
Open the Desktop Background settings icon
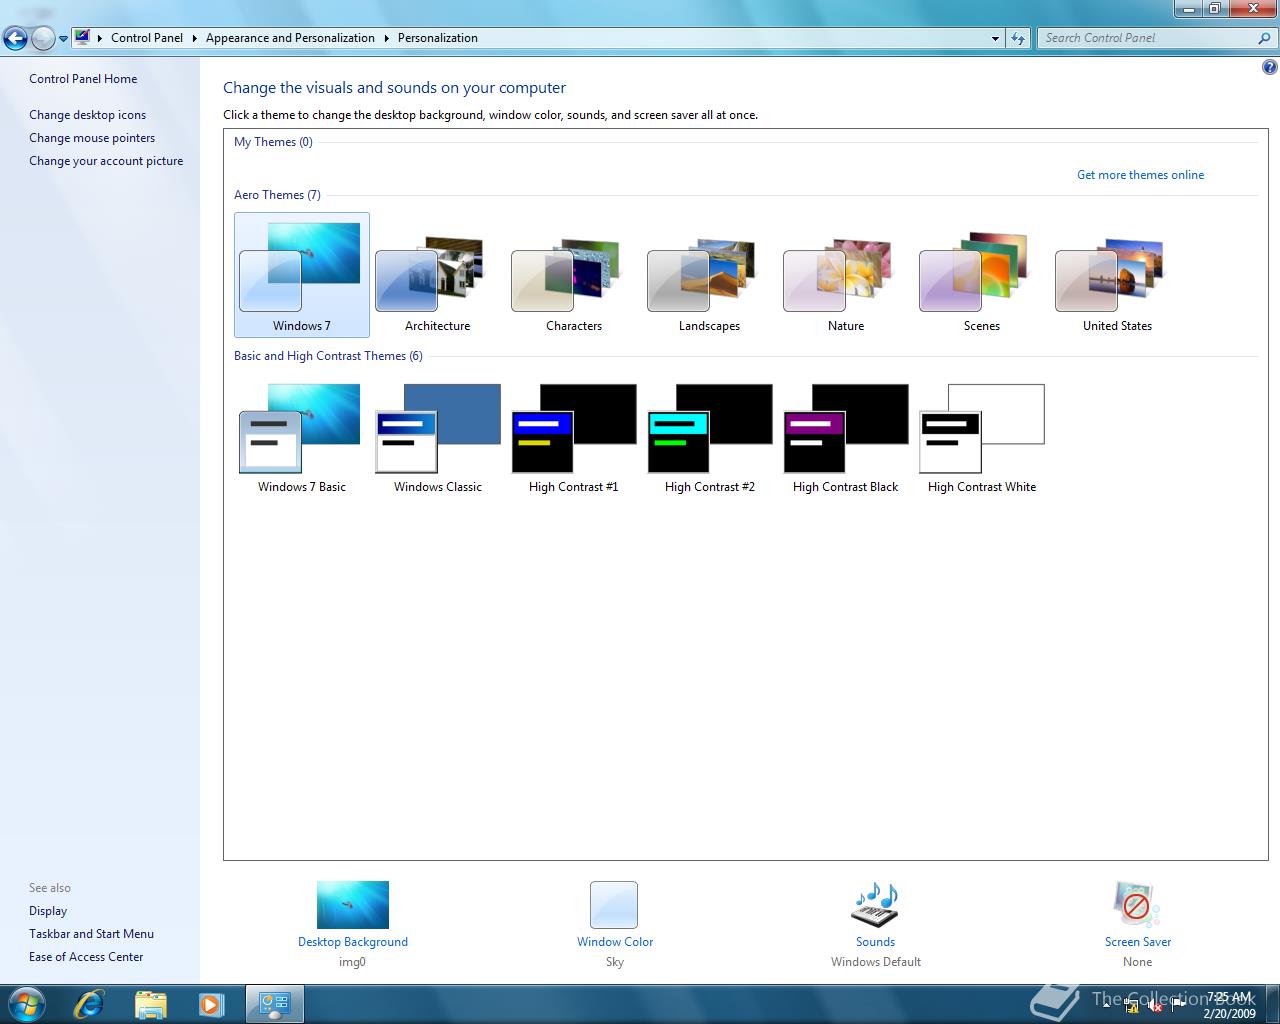point(353,905)
